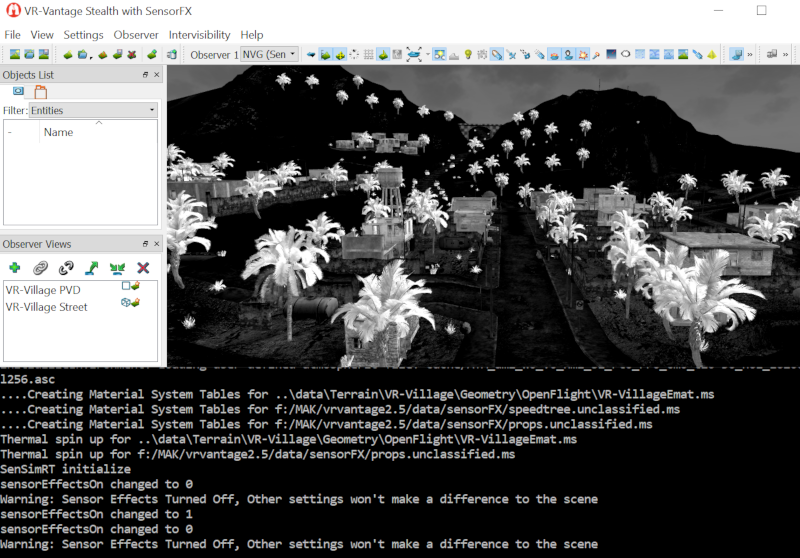Expand the last toolbar overflow chevron

point(785,54)
